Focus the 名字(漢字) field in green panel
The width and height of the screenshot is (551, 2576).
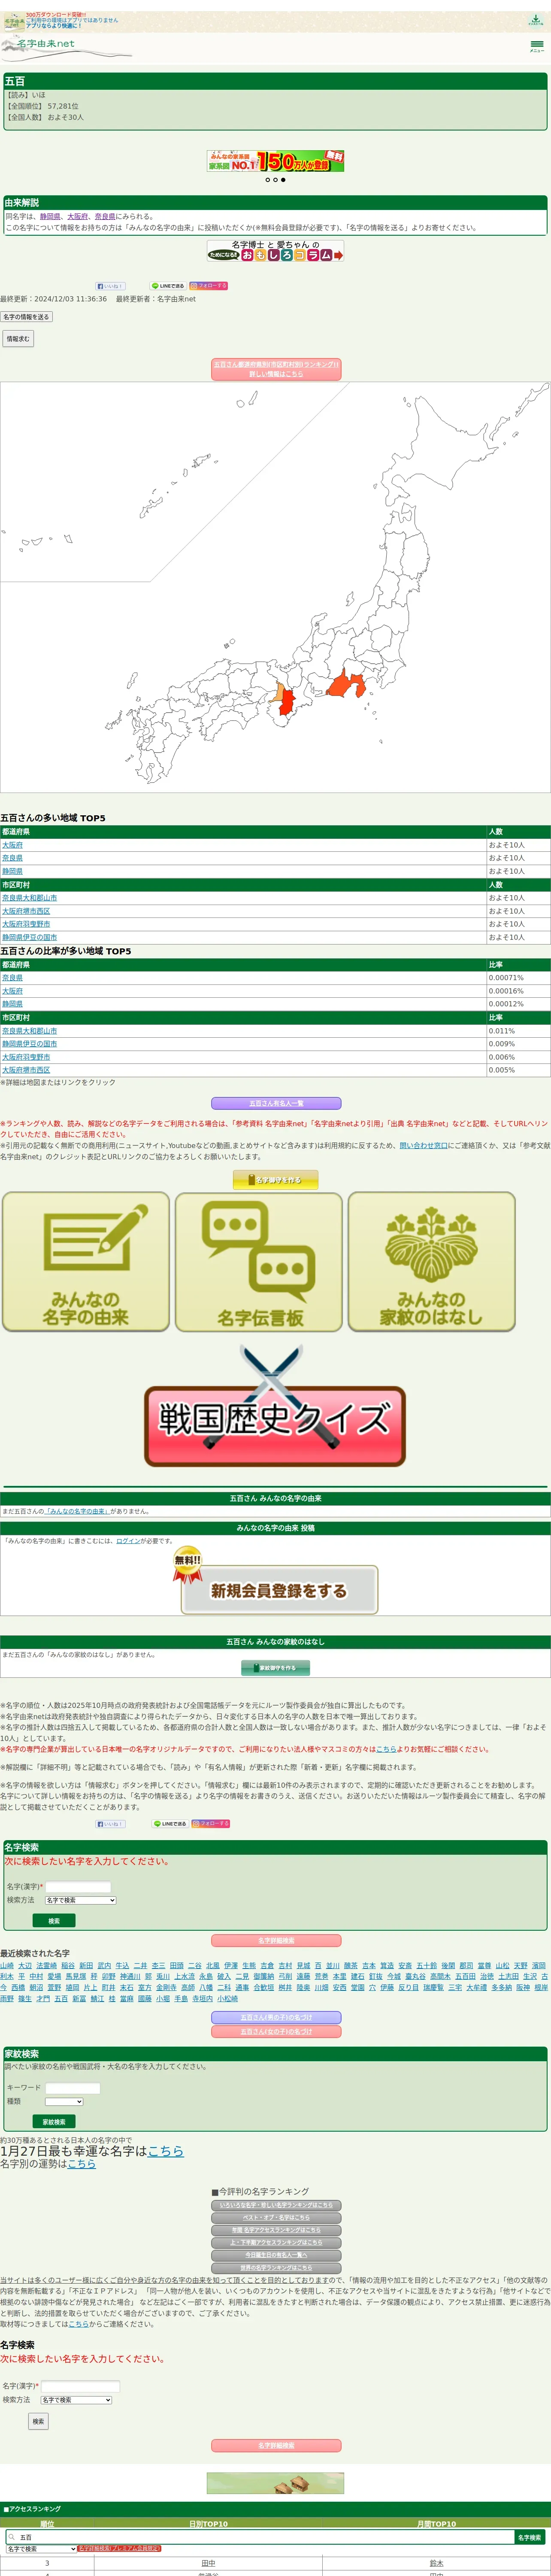(x=78, y=1886)
